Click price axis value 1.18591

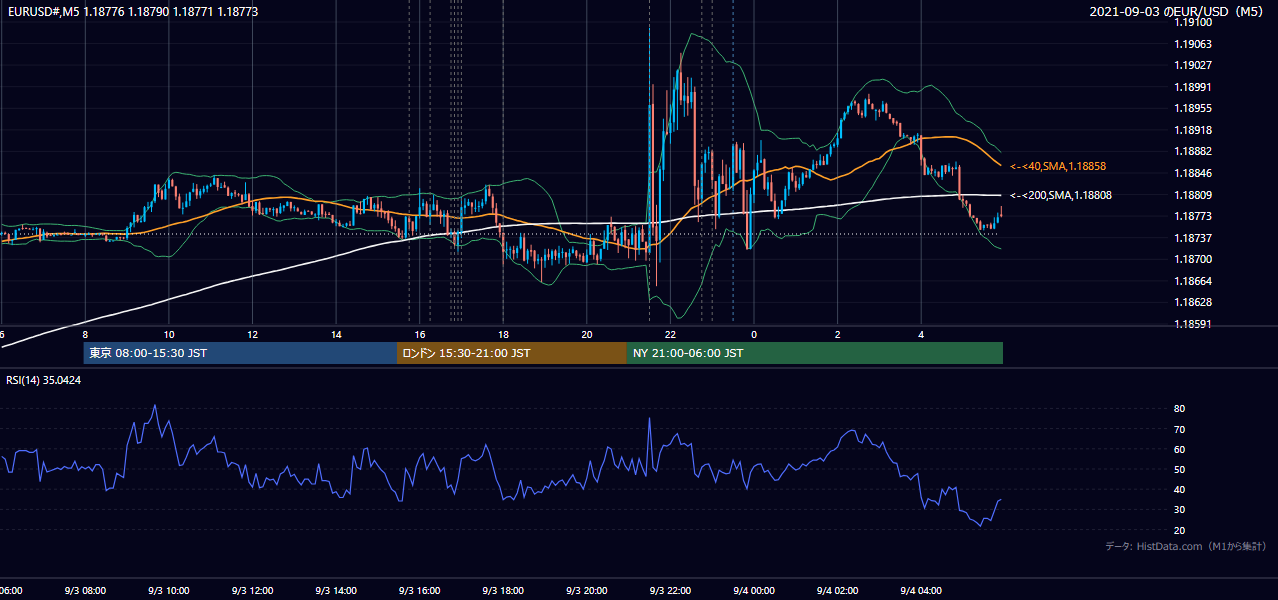click(x=1194, y=324)
